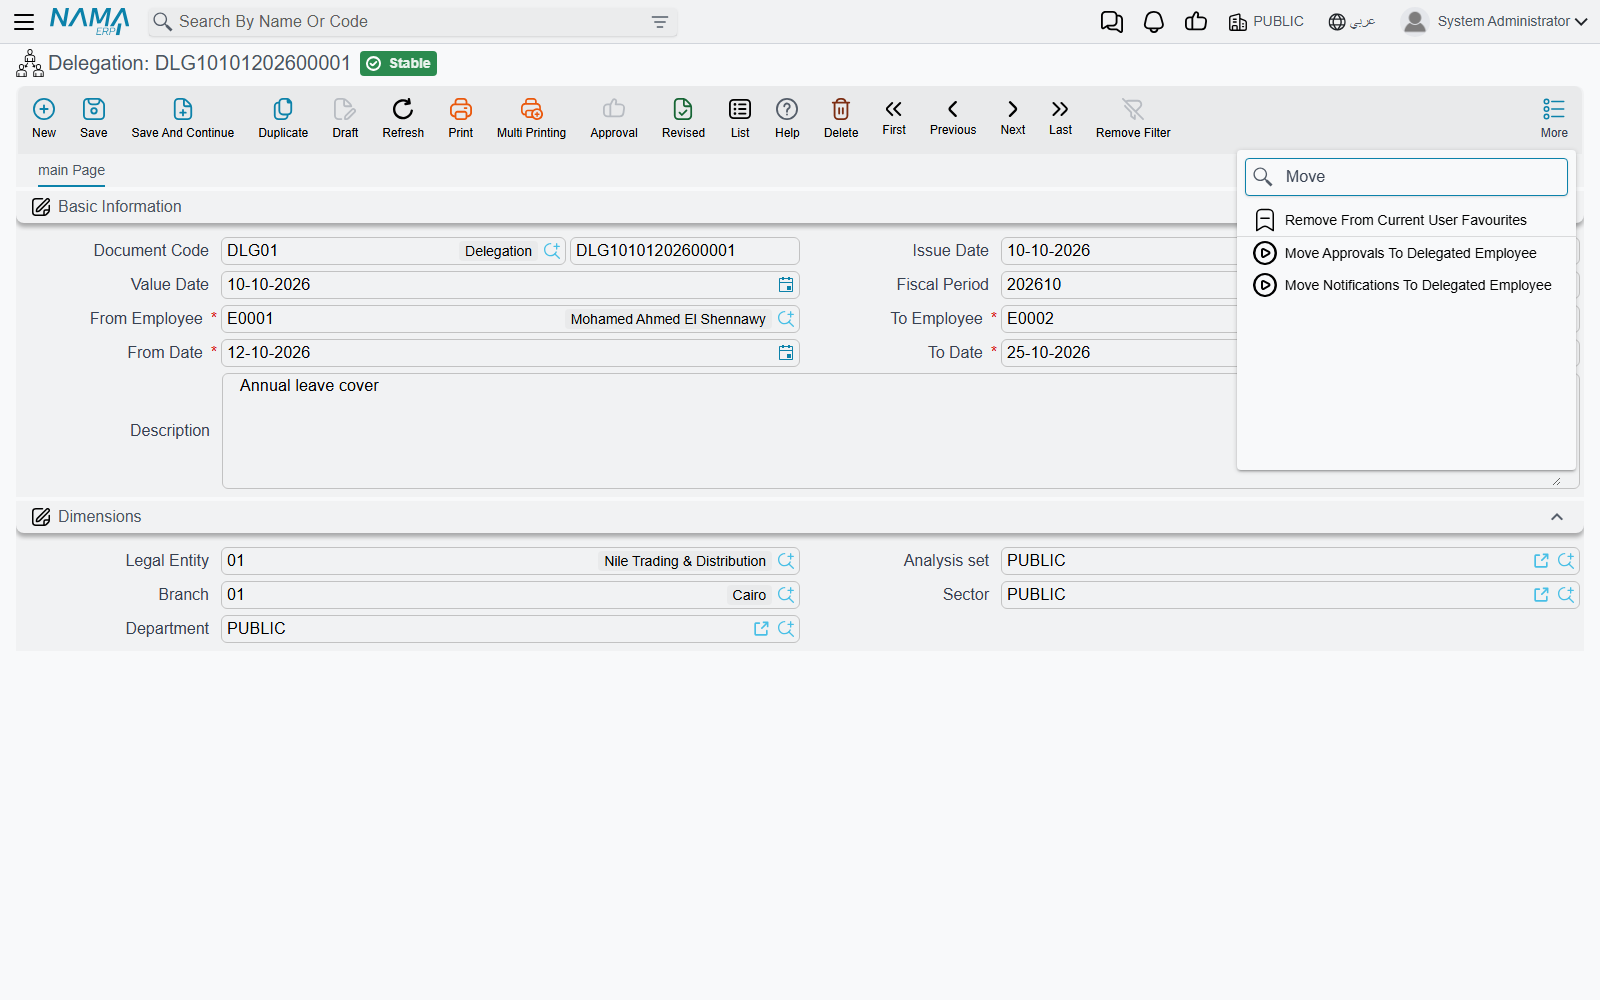
Task: Switch language to Arabic
Action: 1352,22
